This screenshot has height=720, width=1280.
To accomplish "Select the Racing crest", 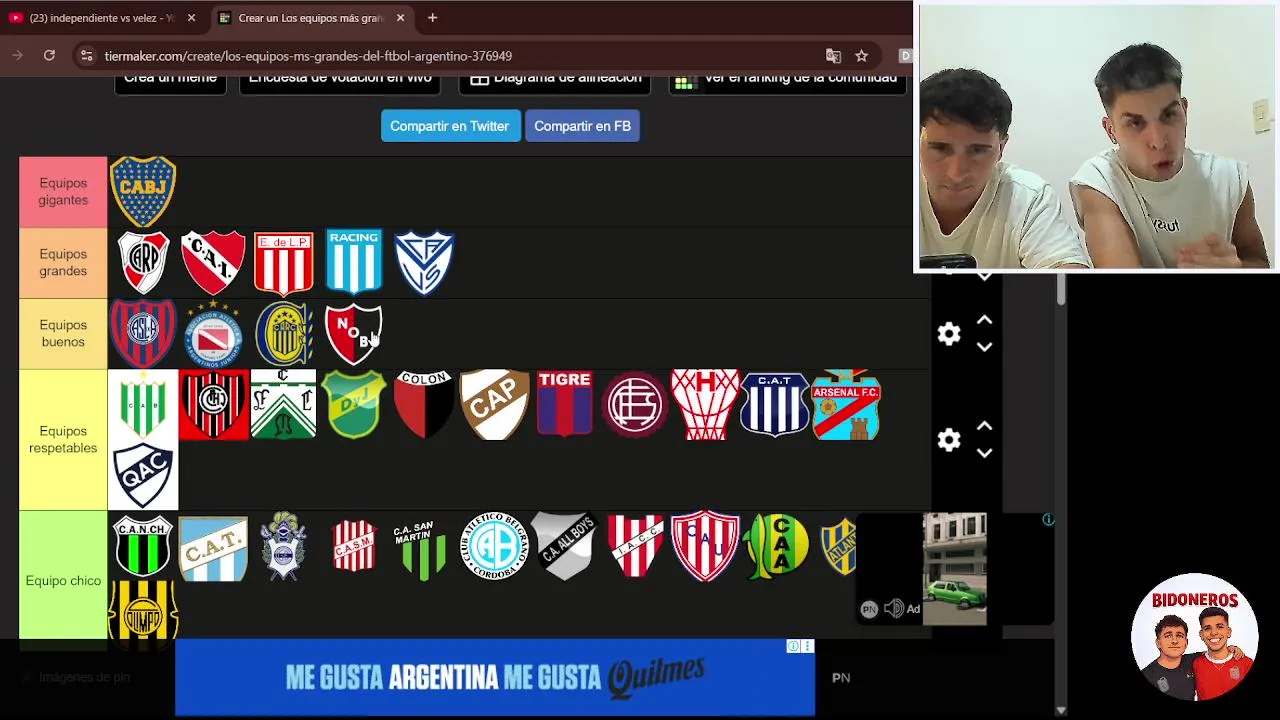I will 354,262.
